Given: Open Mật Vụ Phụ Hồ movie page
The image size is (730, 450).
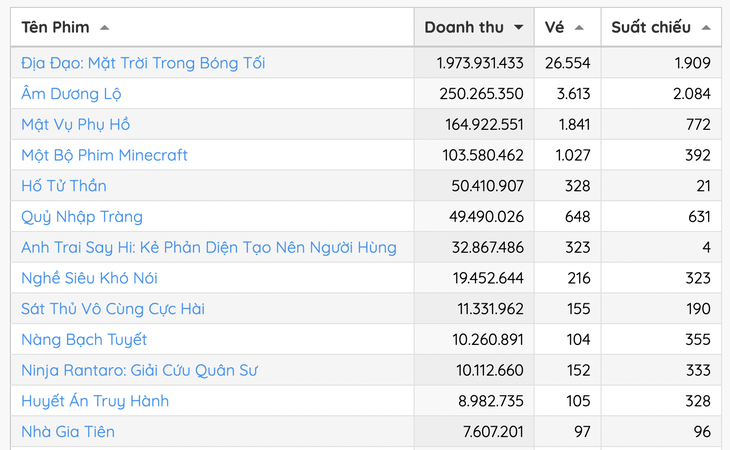Looking at the screenshot, I should (75, 124).
